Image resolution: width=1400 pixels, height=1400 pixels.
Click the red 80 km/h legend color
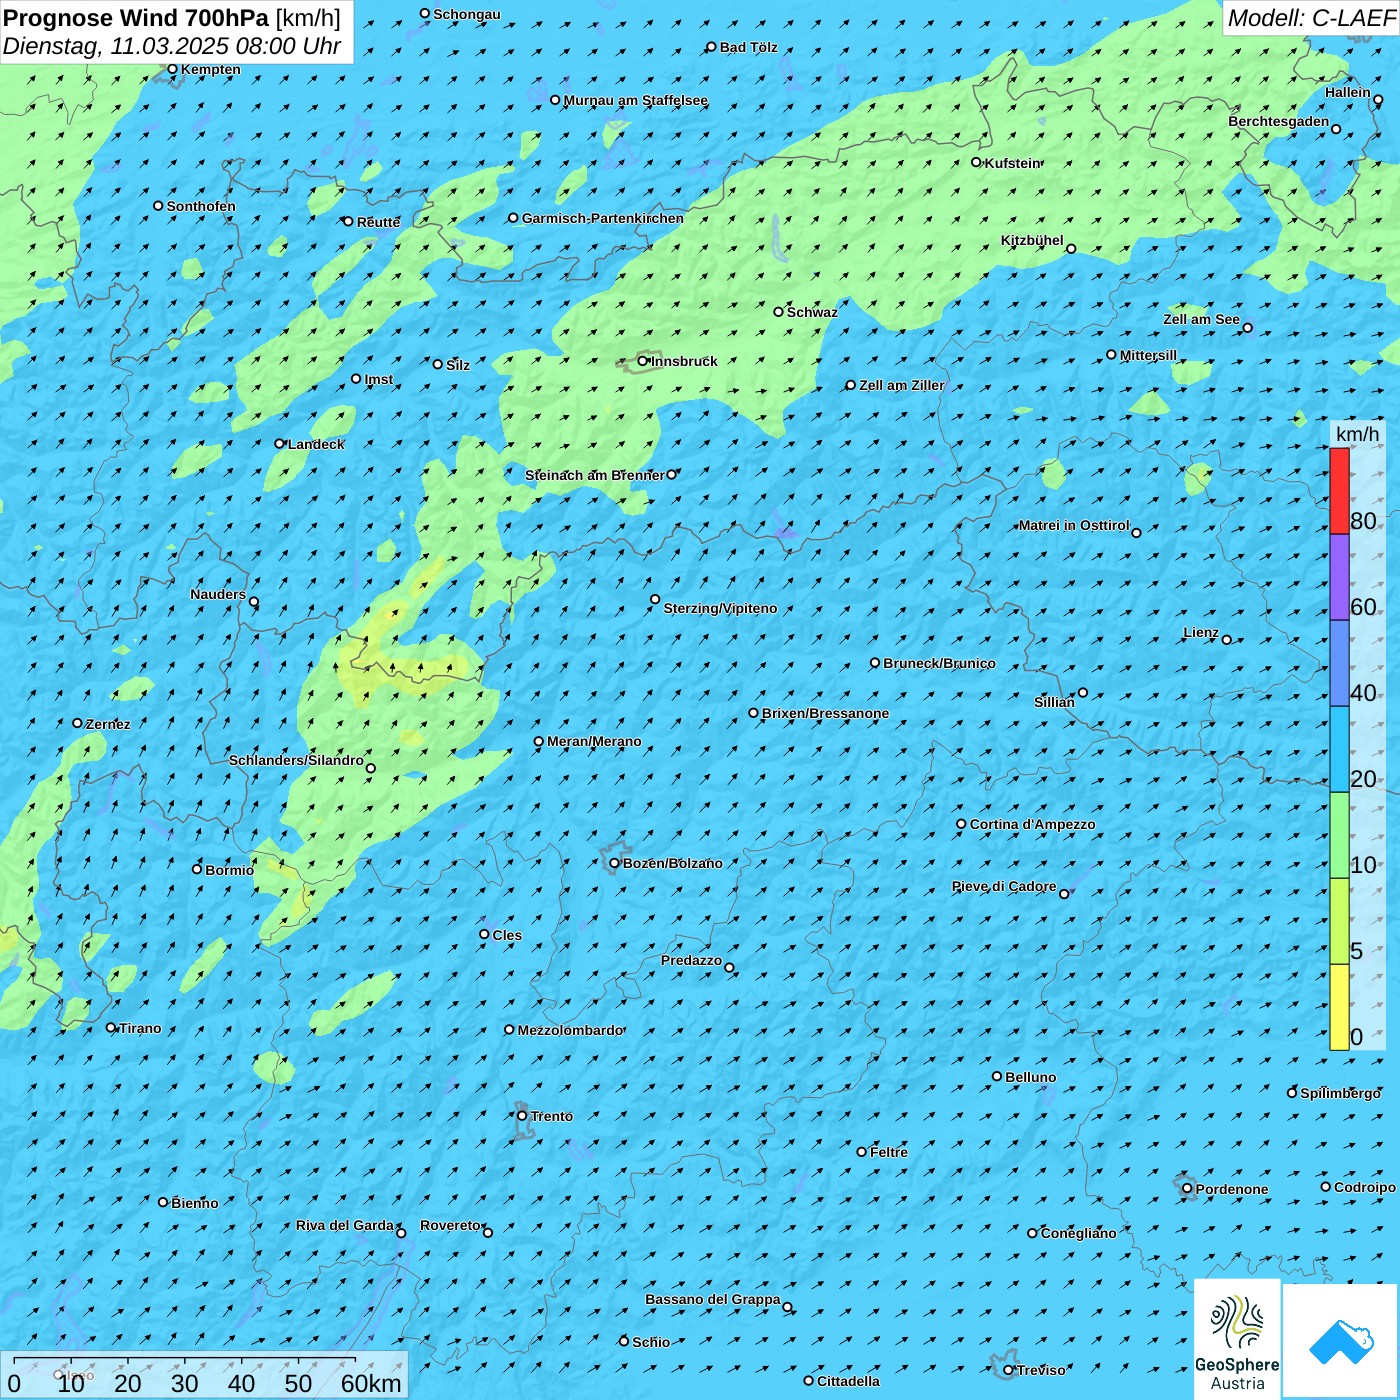coord(1339,491)
